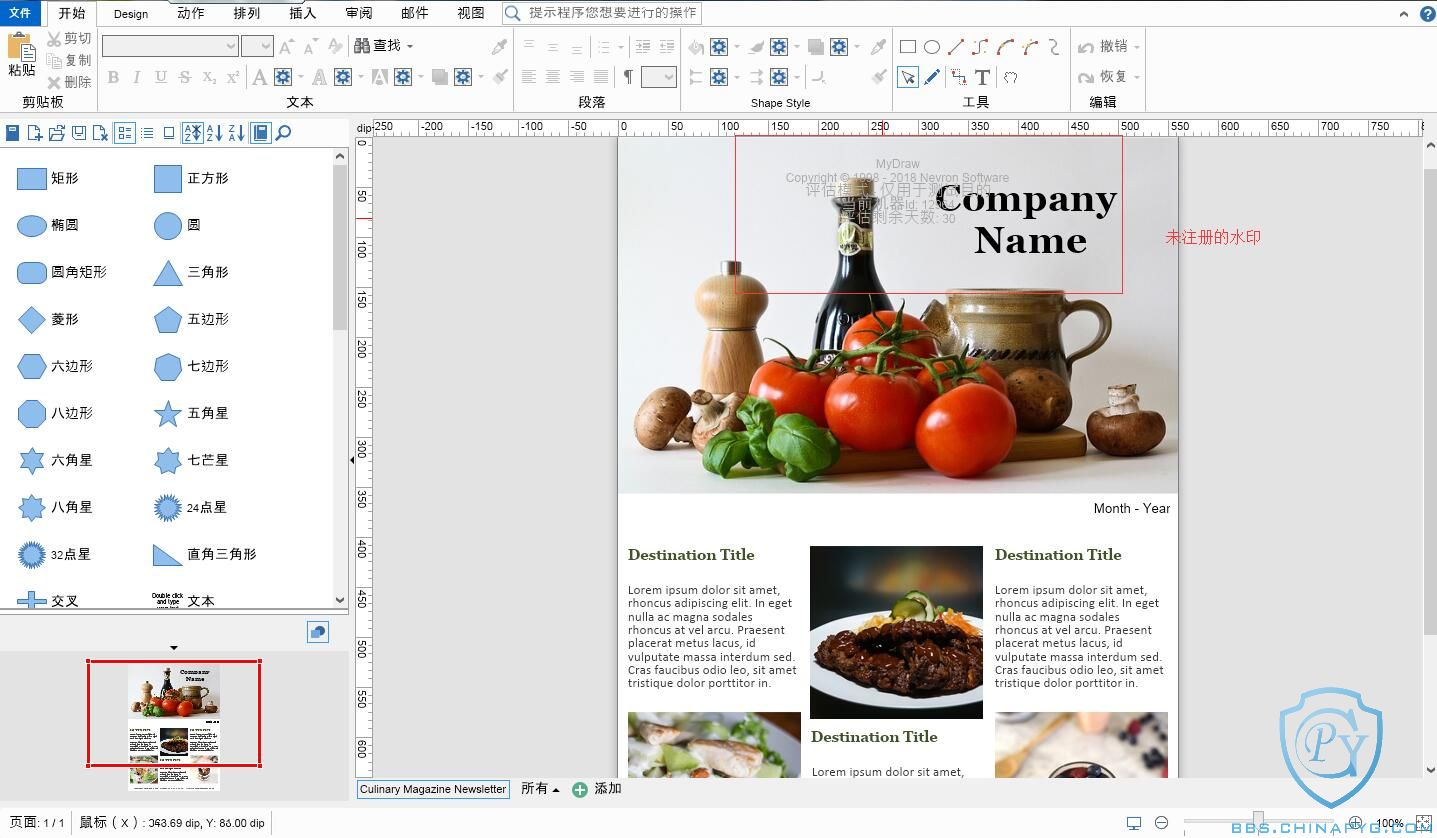
Task: Activate the Pointer selection tool
Action: 908,77
